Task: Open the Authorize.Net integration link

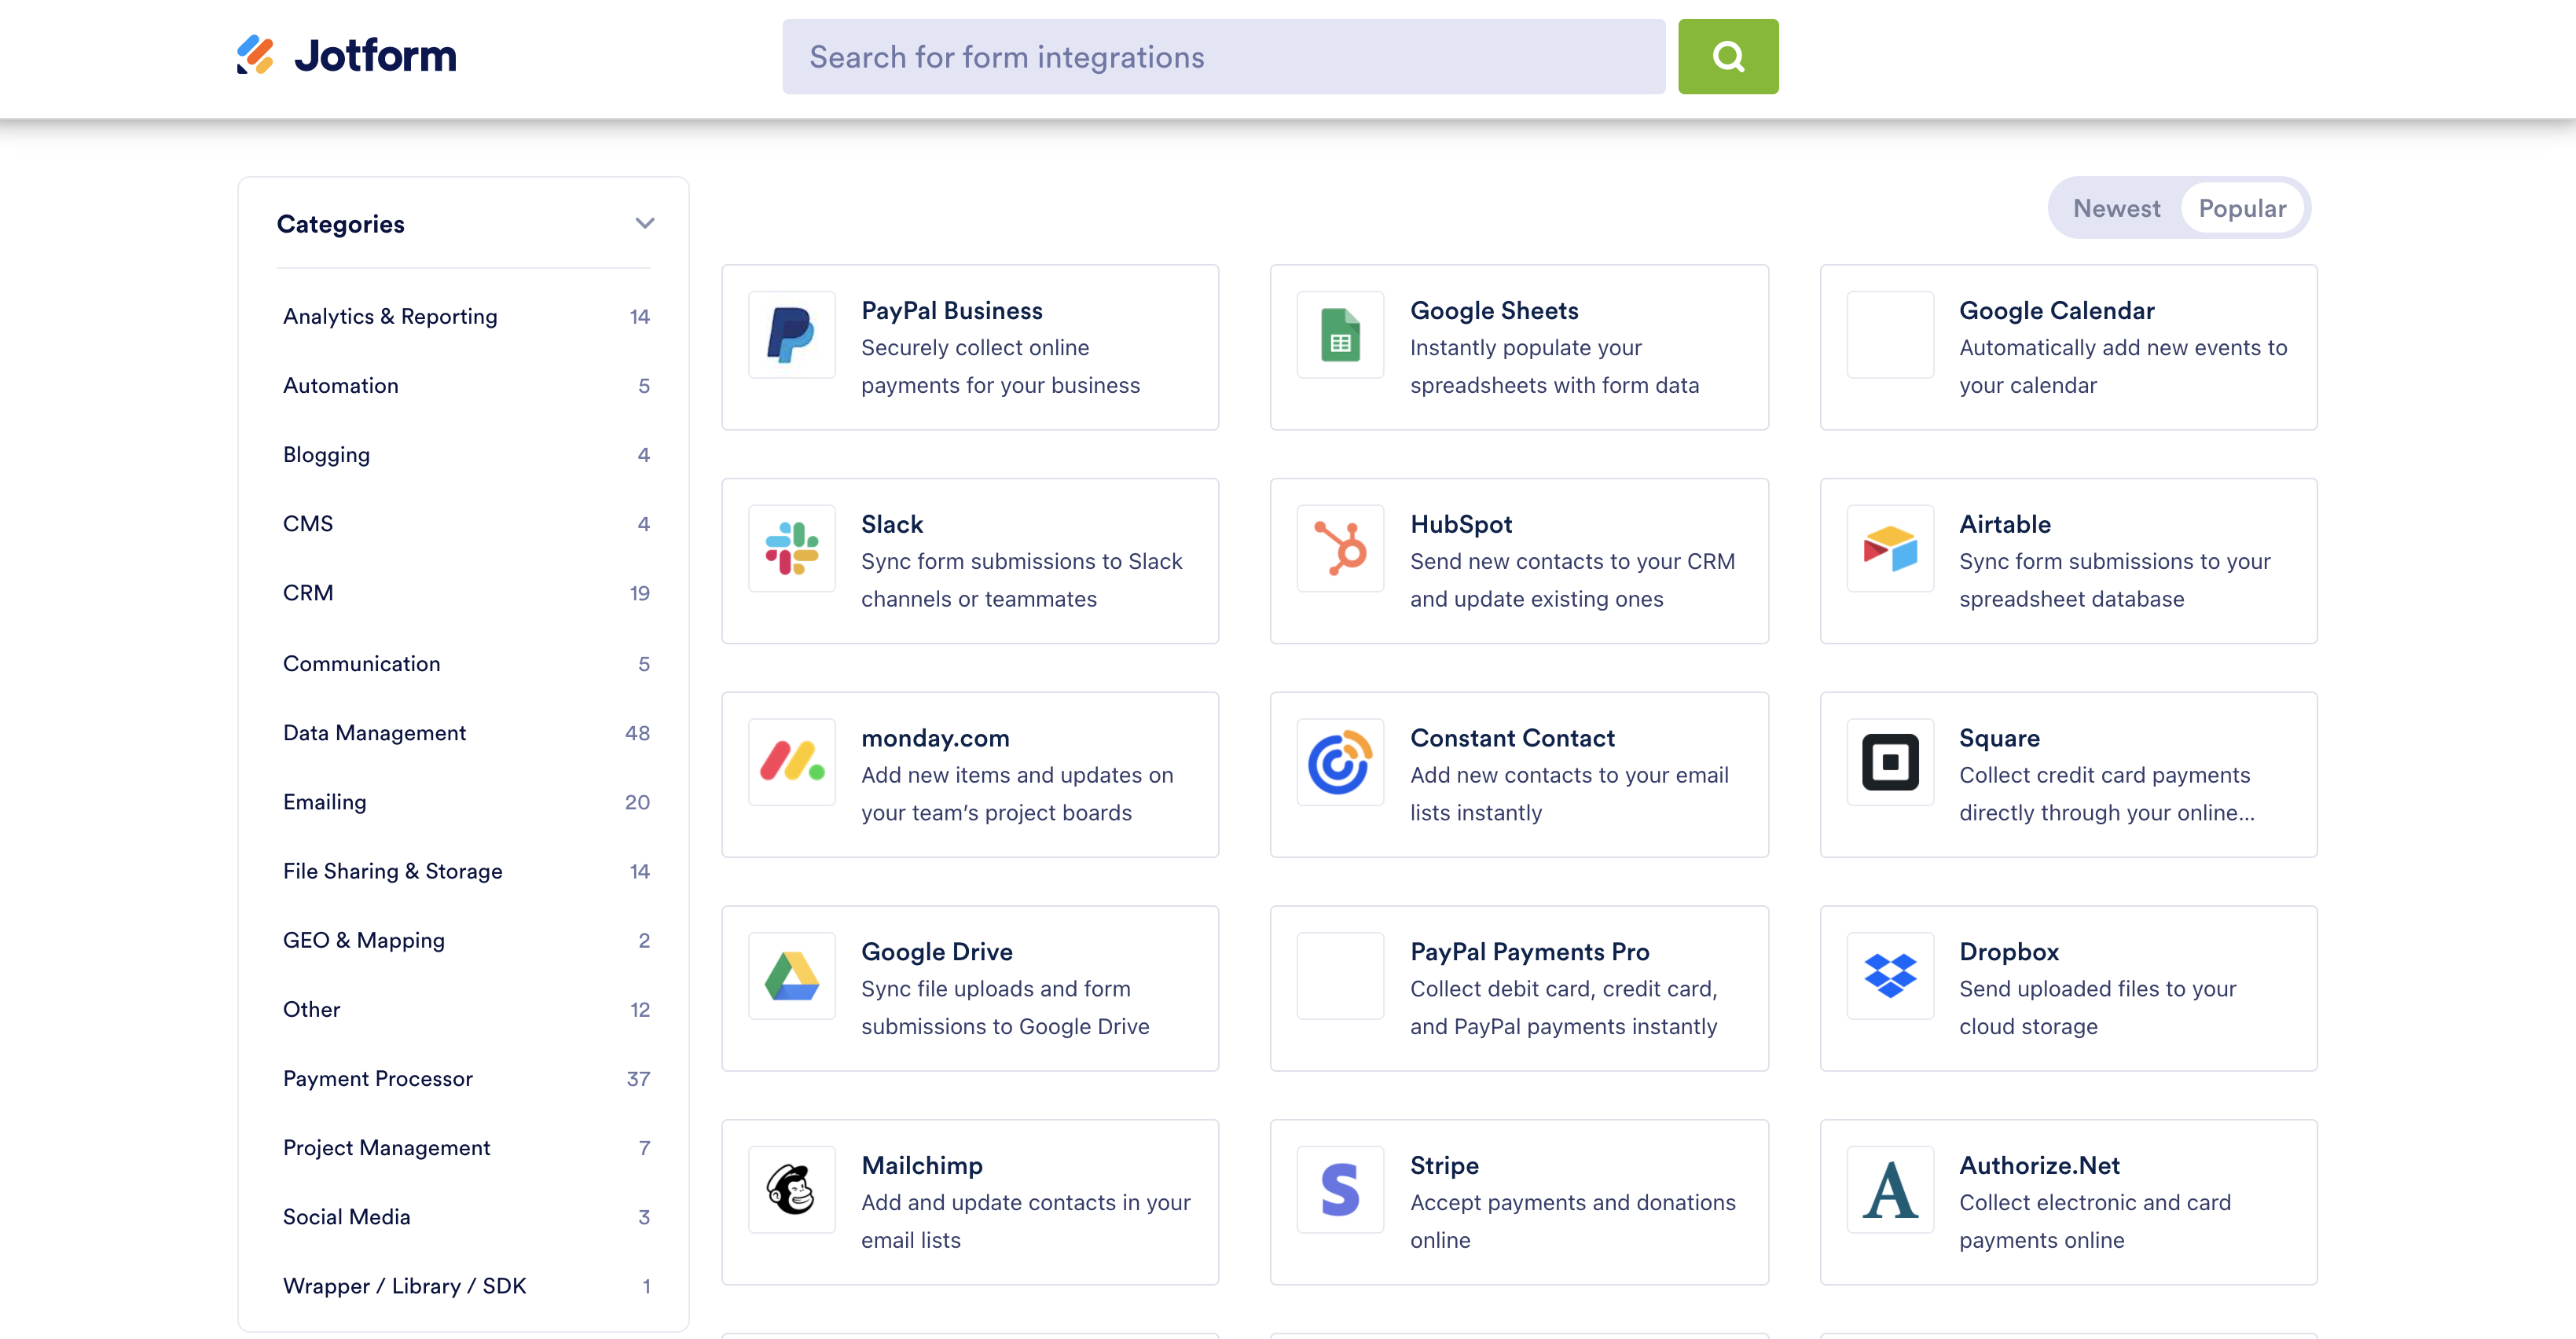Action: pyautogui.click(x=2039, y=1165)
